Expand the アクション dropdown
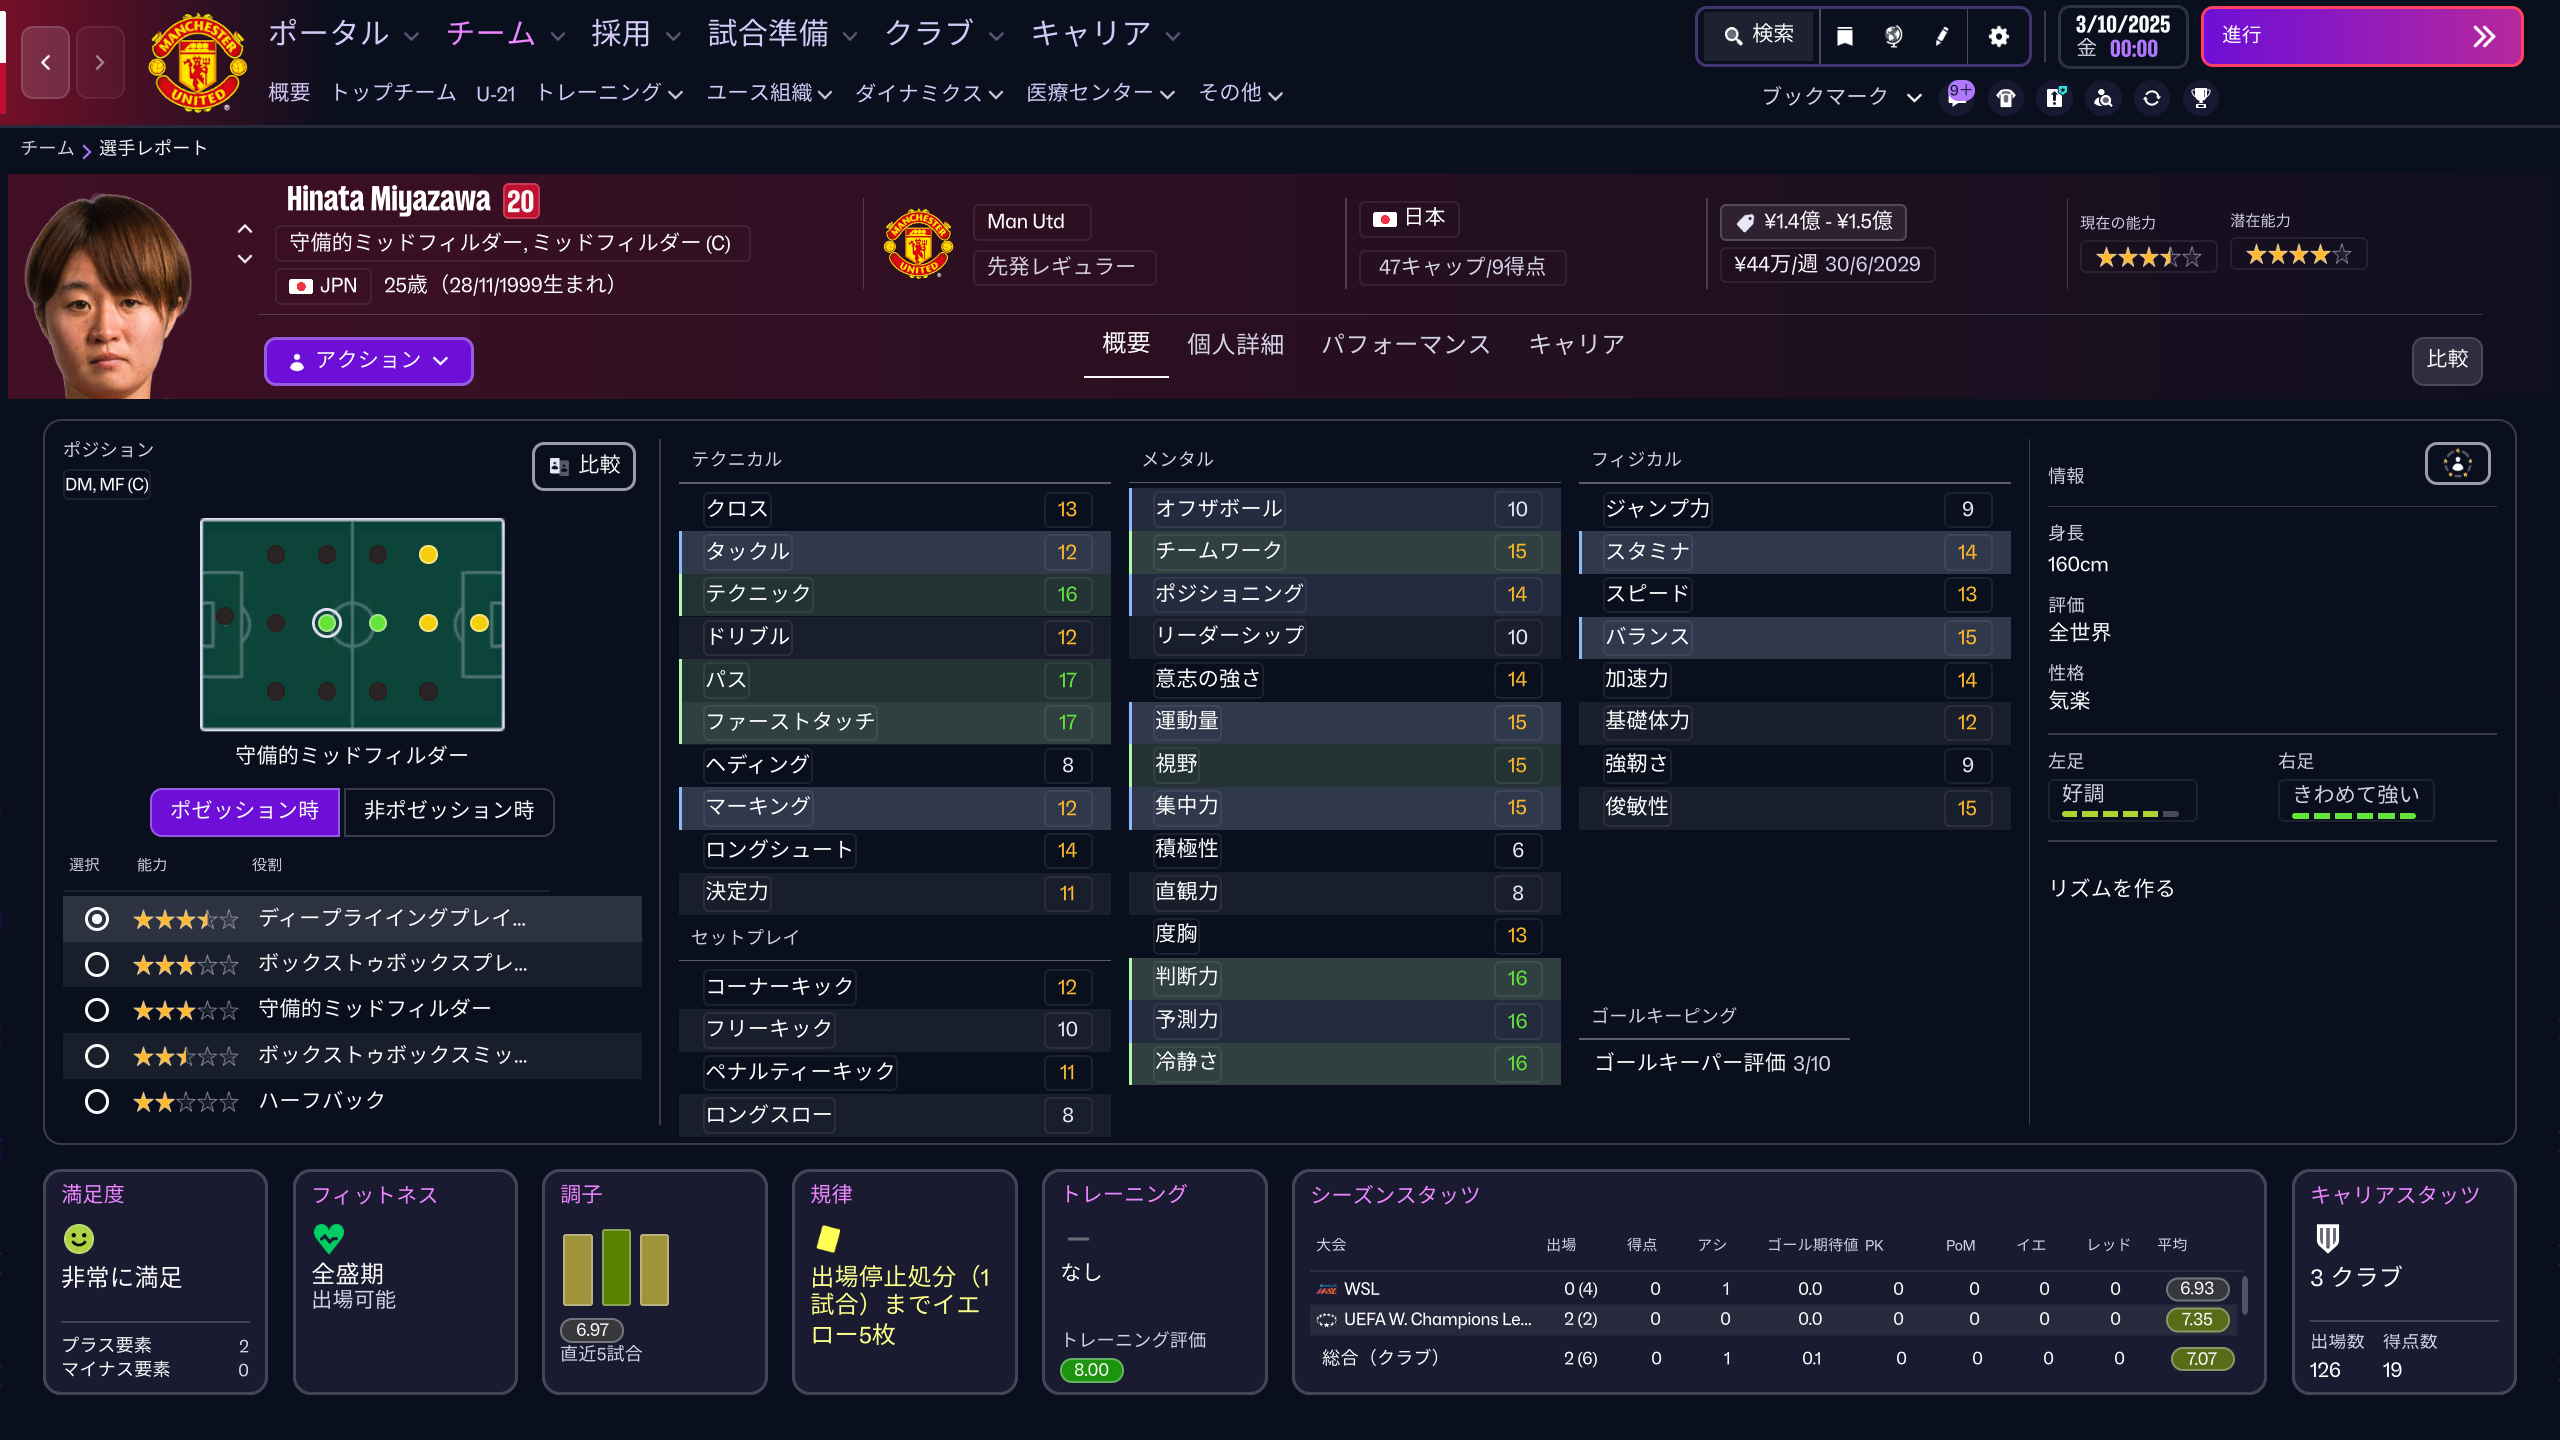The width and height of the screenshot is (2560, 1440). (x=368, y=361)
